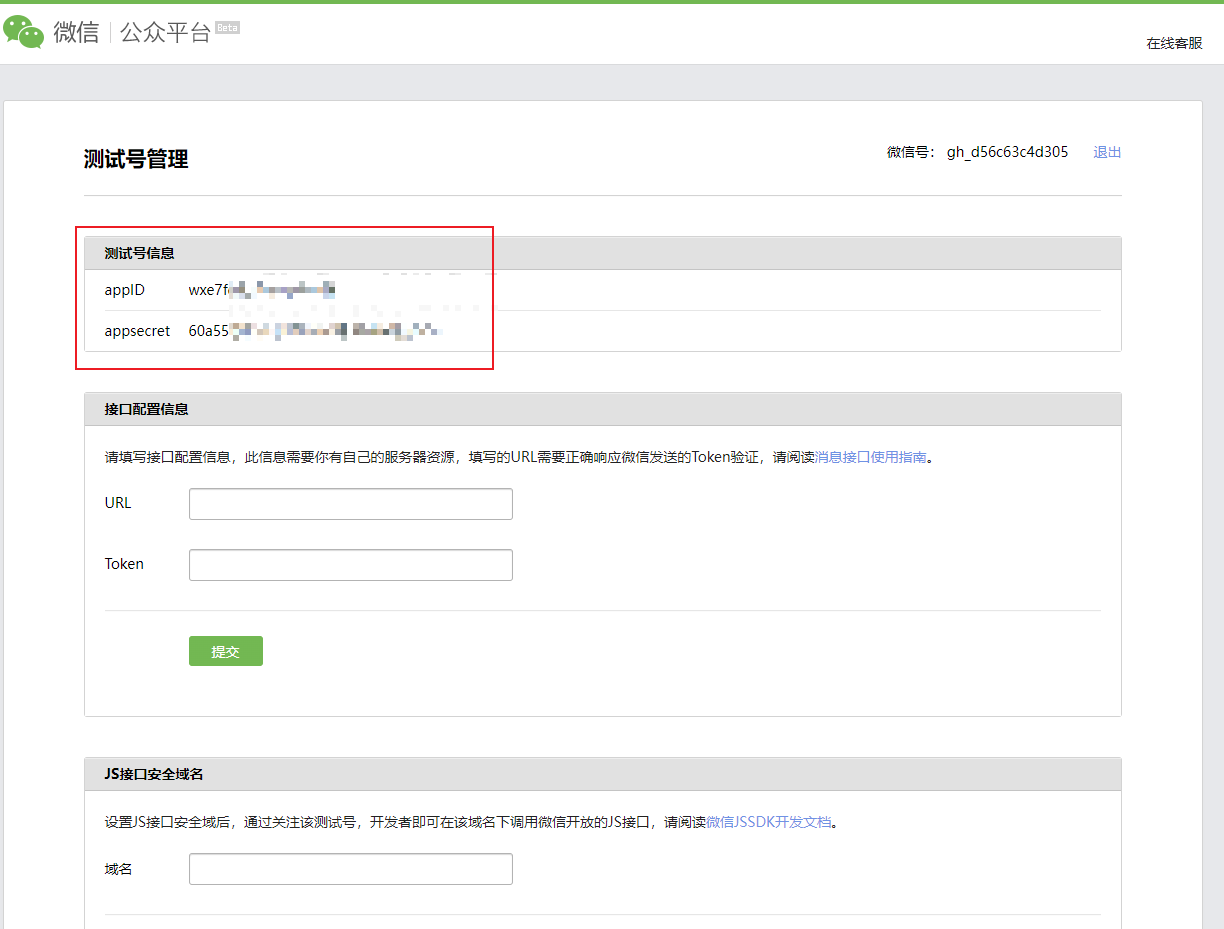
Task: Select the gh_d56c63c4d305 WeChat ID text
Action: (x=1008, y=152)
